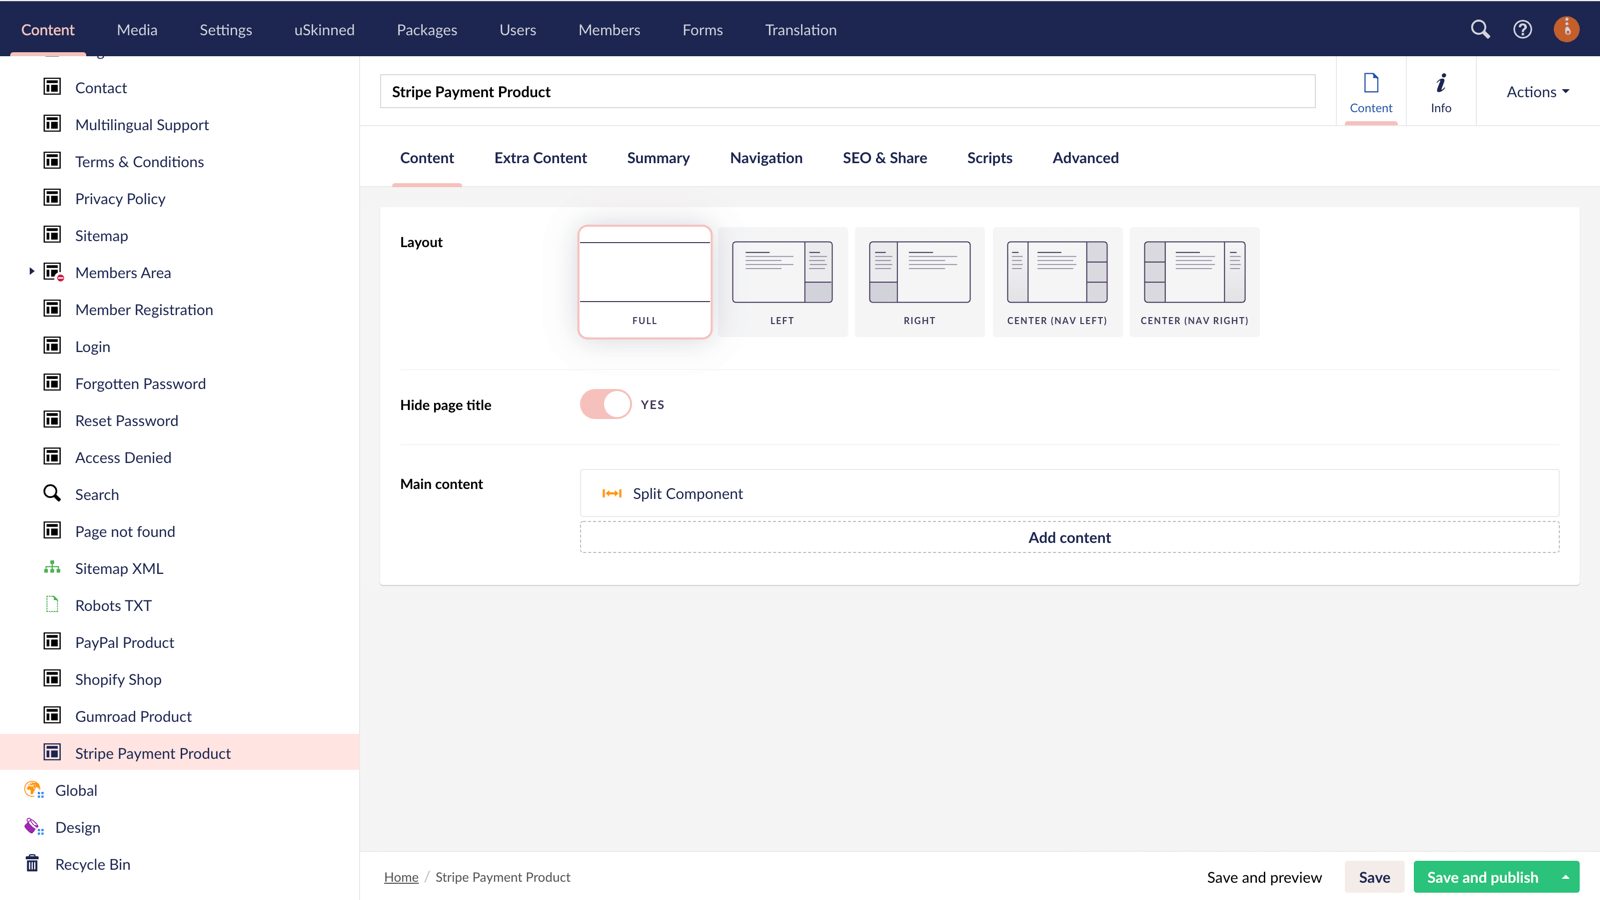Select the Search node icon in content tree
1600x900 pixels.
[x=51, y=493]
